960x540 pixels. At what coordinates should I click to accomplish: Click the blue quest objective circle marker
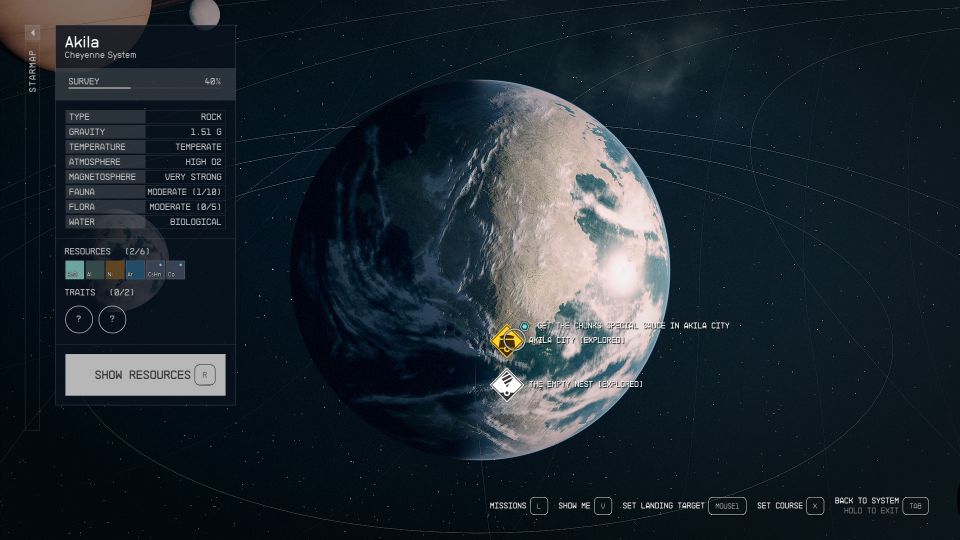[x=524, y=326]
